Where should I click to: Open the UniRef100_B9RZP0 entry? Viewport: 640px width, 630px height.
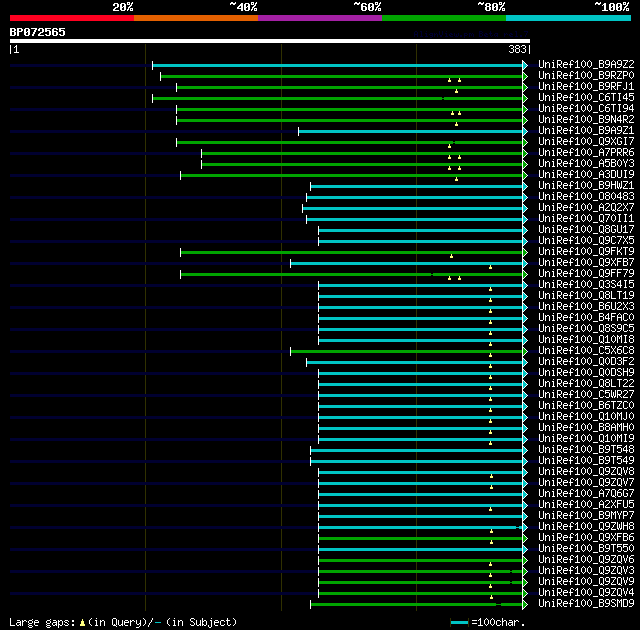point(586,75)
